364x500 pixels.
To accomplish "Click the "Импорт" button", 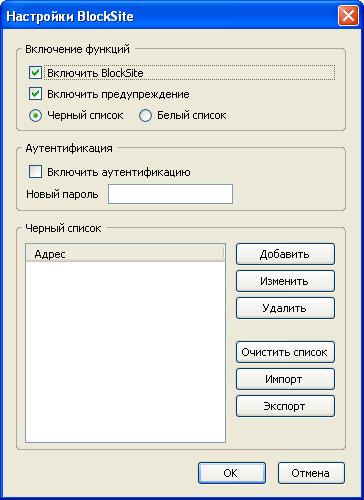I will [x=285, y=379].
